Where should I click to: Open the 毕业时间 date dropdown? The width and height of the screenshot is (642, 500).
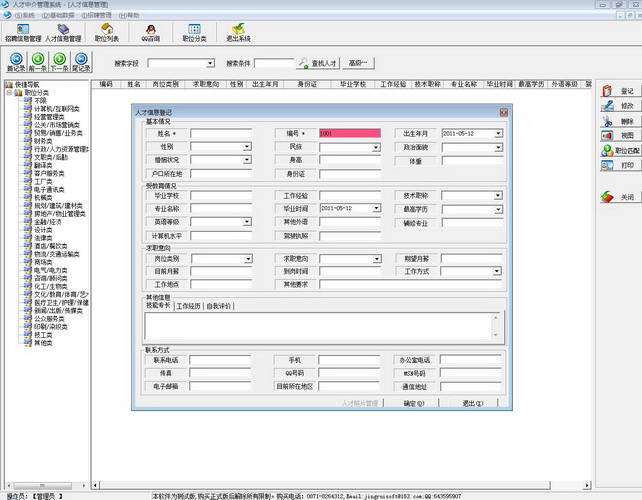click(x=376, y=208)
